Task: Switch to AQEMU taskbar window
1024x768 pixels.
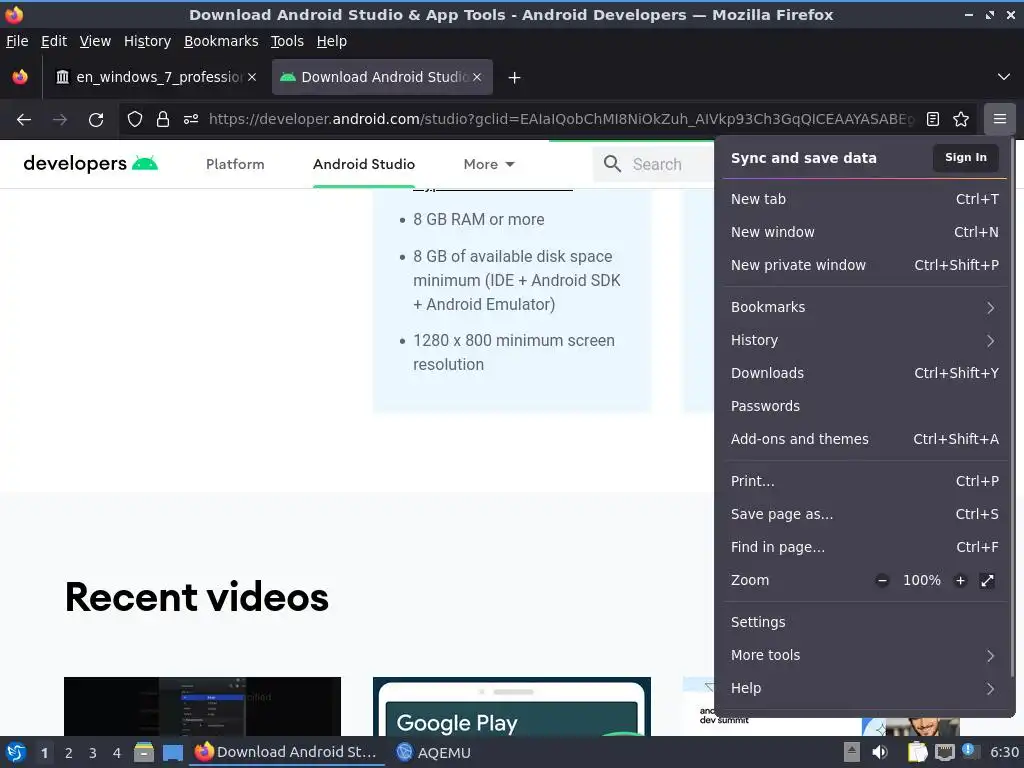Action: (434, 753)
